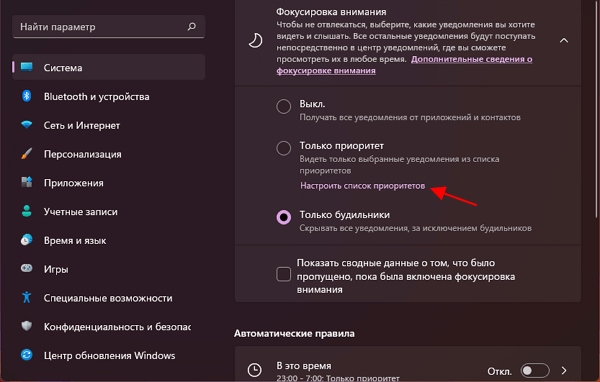Click the search magnifier icon

coord(192,26)
